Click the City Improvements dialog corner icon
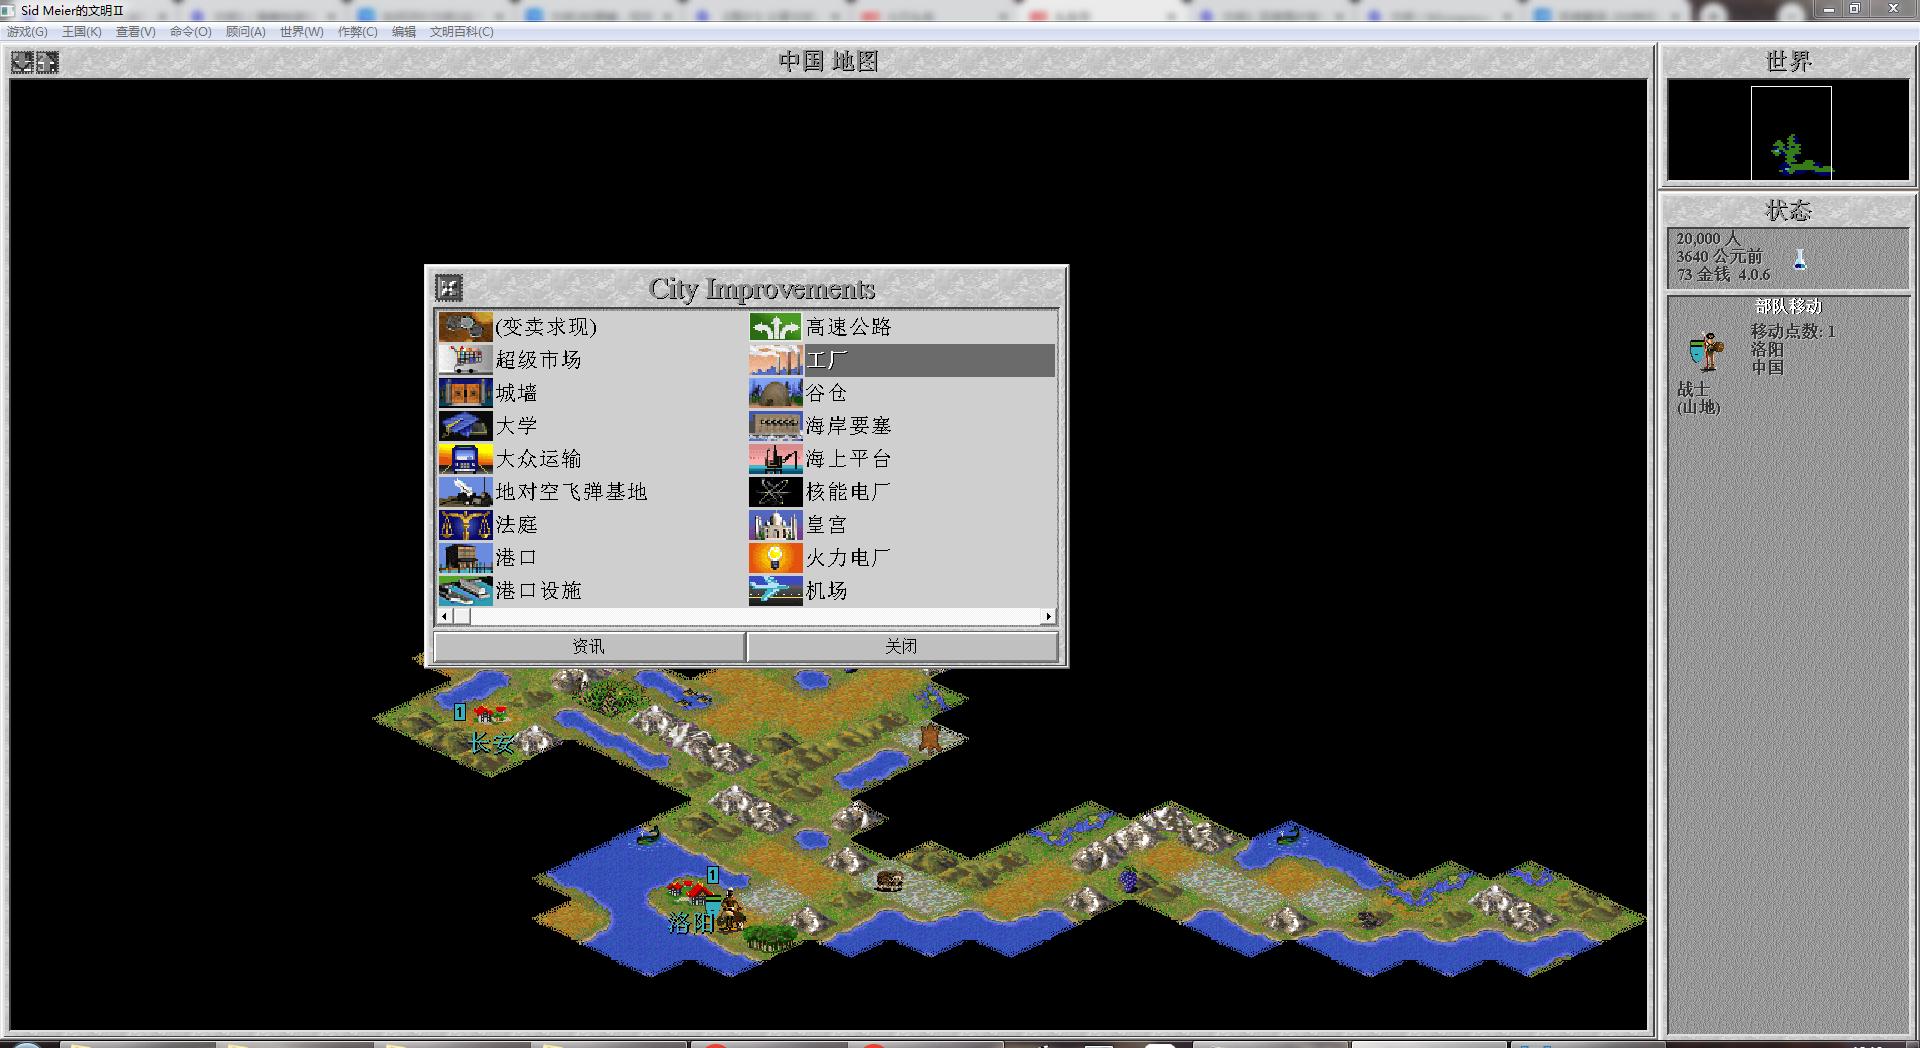Screen dimensions: 1920x1048 click(x=449, y=288)
